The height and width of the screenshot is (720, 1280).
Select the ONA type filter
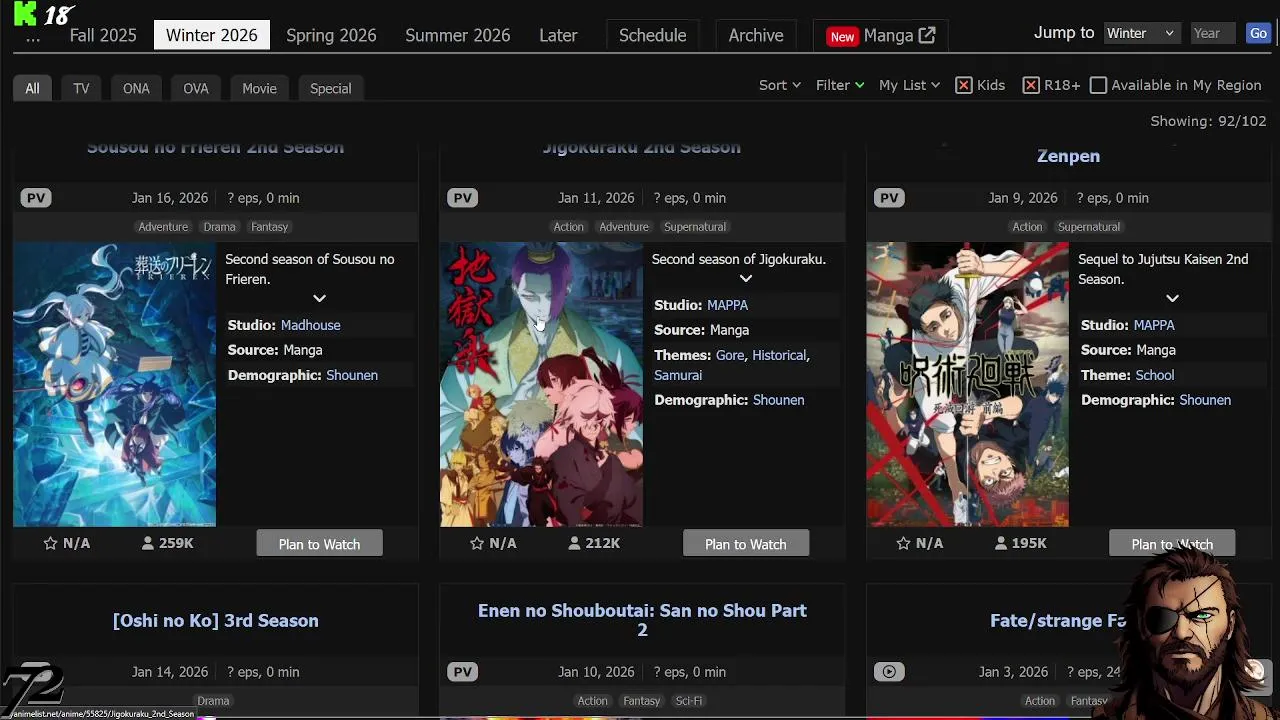(136, 88)
